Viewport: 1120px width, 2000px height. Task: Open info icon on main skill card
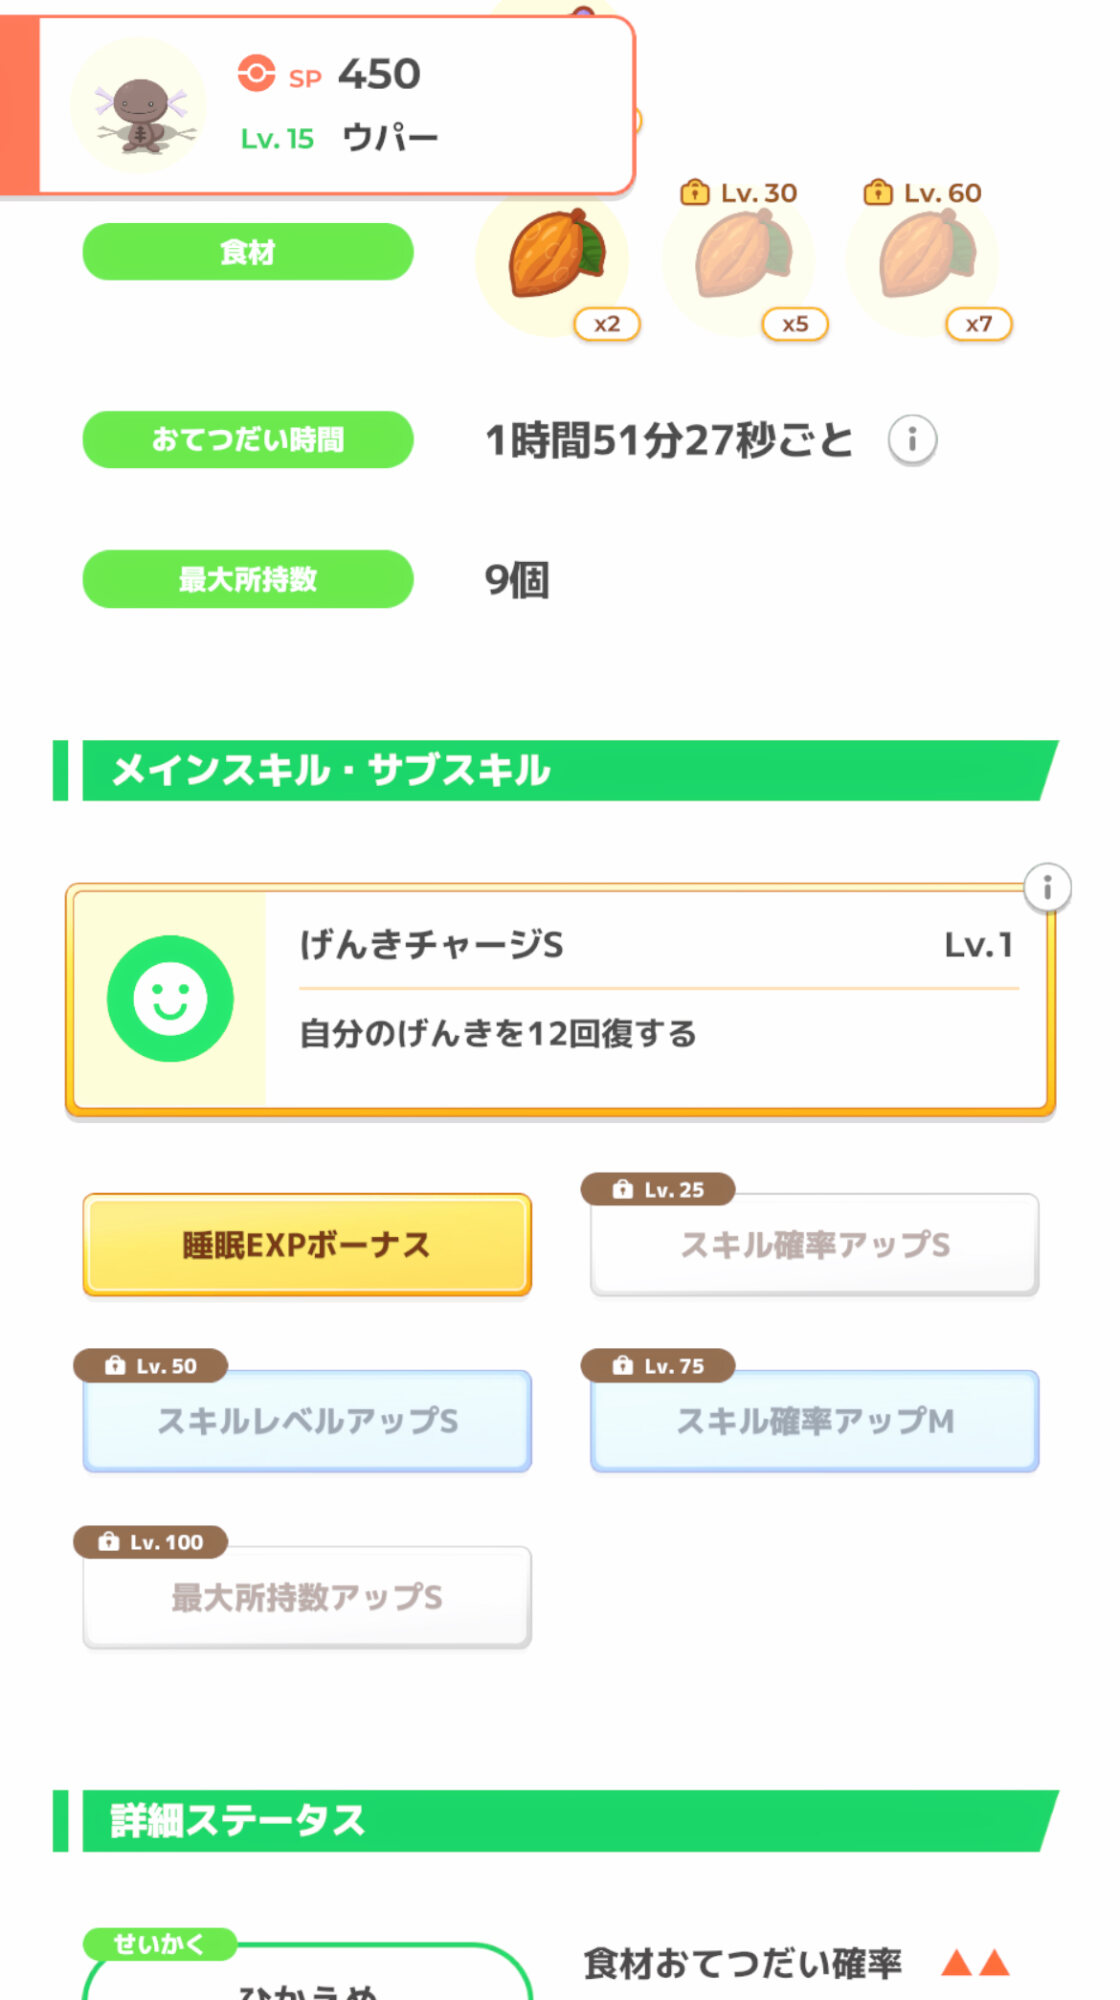[1046, 888]
